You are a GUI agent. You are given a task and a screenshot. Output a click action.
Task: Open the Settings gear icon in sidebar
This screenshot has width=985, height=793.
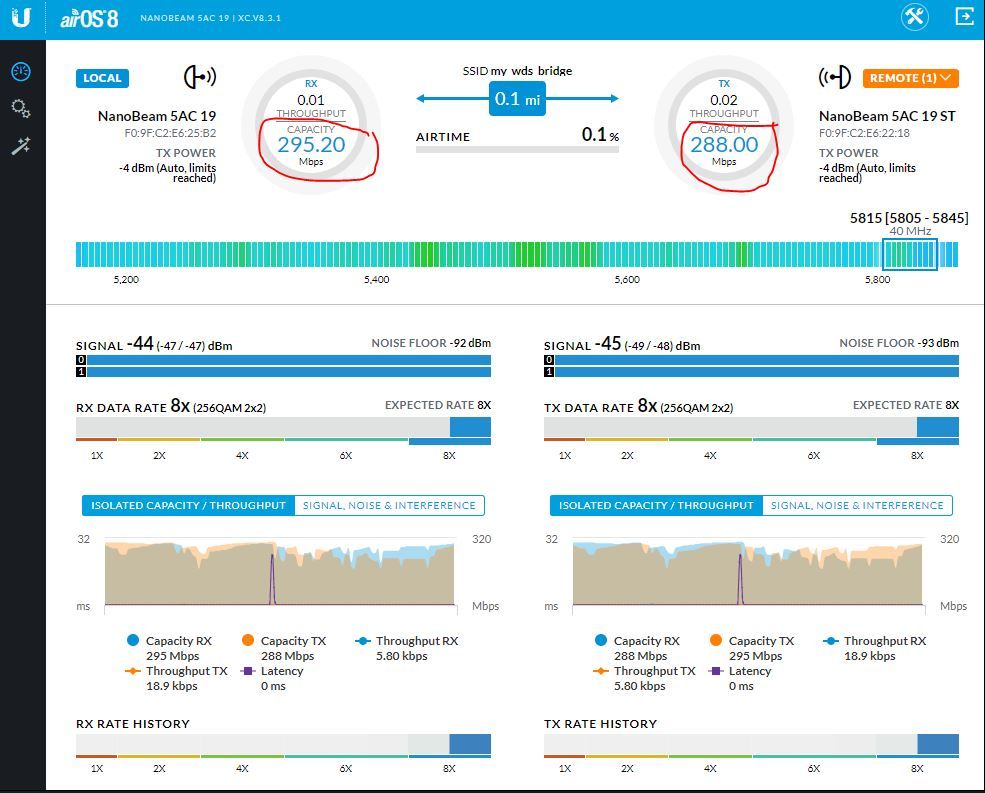[x=21, y=108]
